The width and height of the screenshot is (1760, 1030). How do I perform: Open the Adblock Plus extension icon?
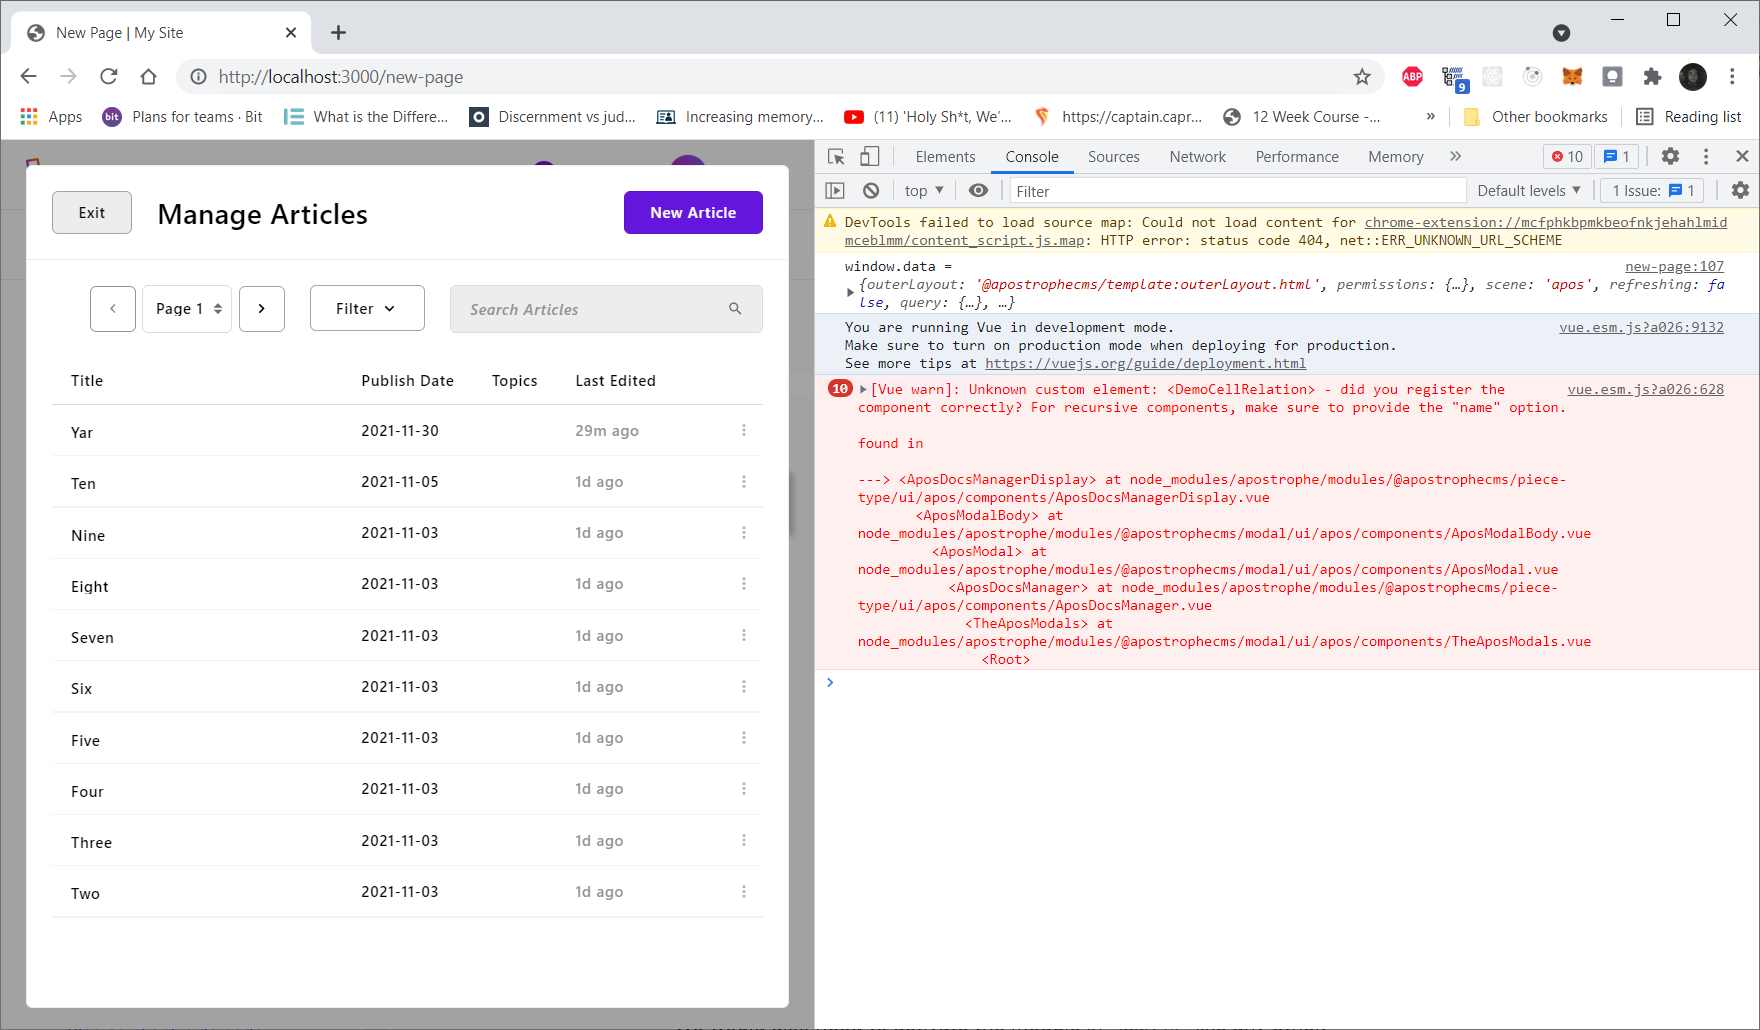[1411, 76]
